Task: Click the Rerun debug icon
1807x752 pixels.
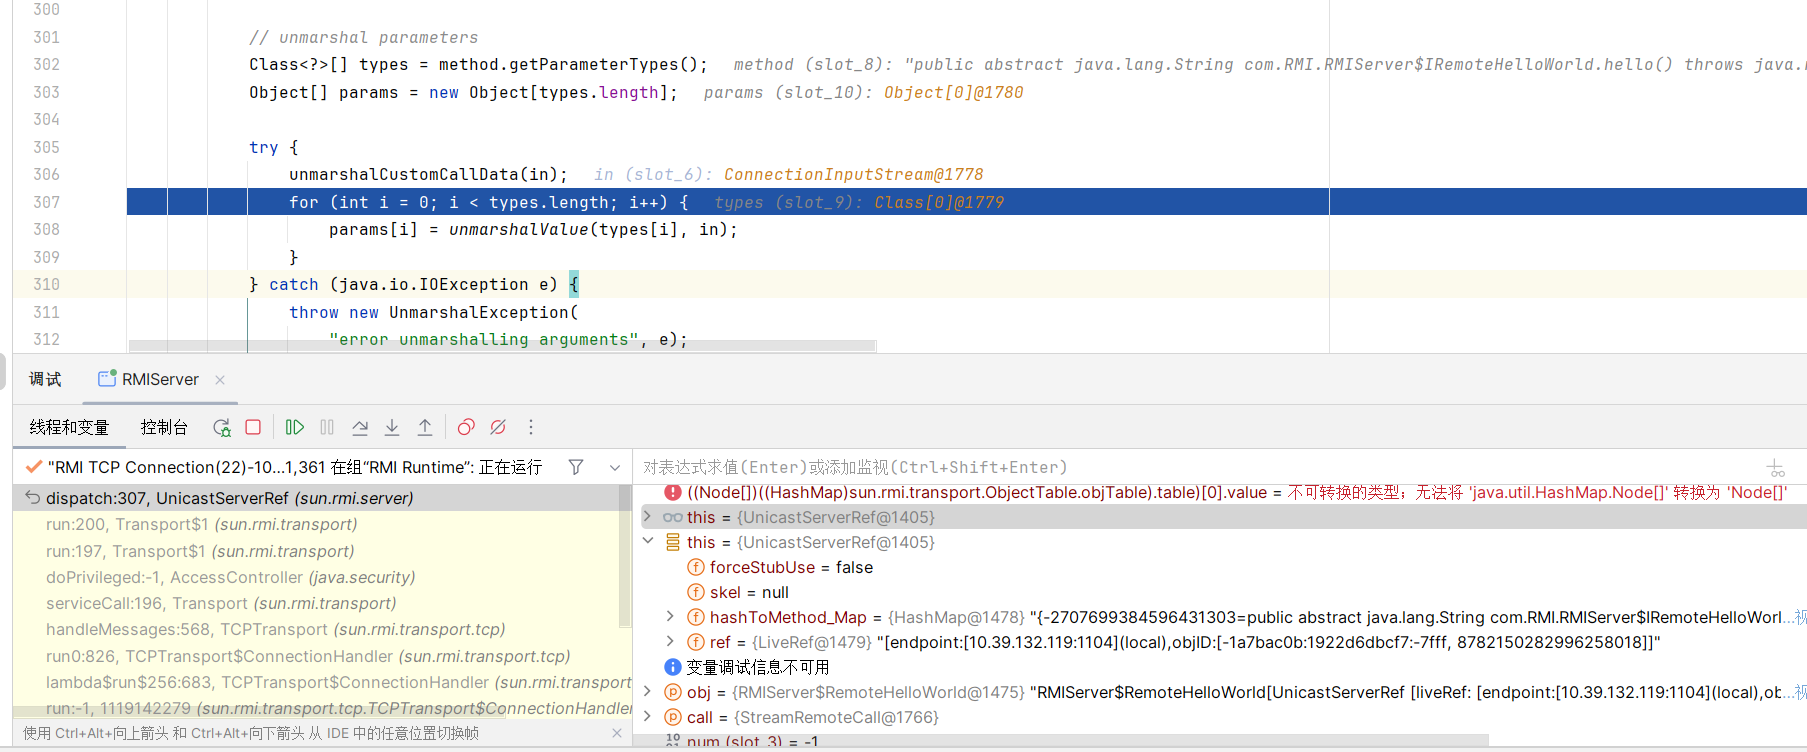Action: pyautogui.click(x=222, y=427)
